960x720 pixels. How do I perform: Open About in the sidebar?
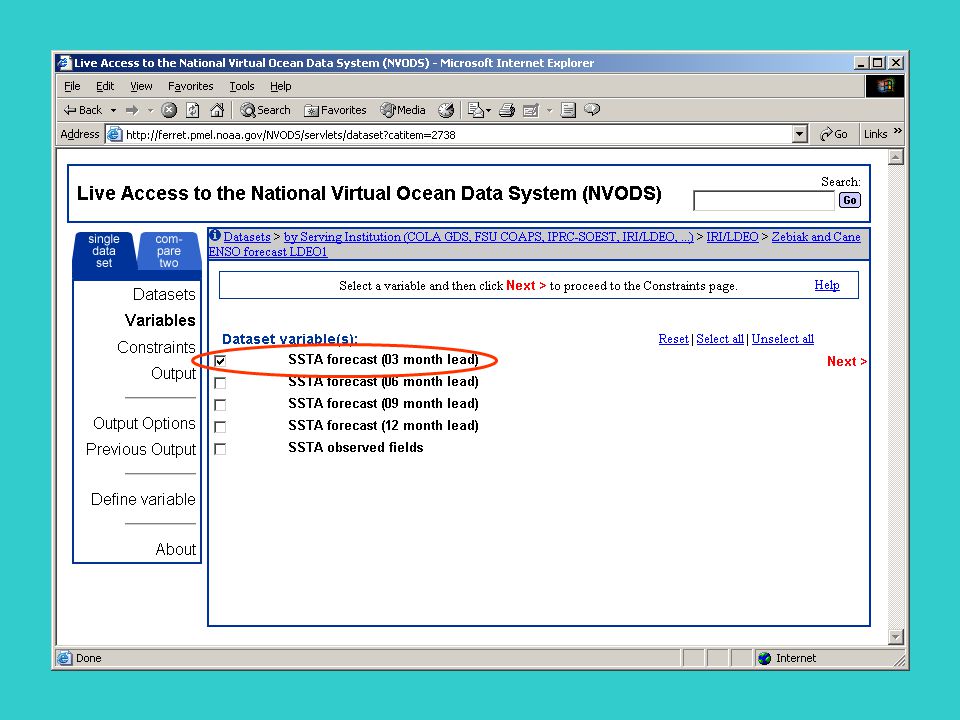tap(176, 549)
